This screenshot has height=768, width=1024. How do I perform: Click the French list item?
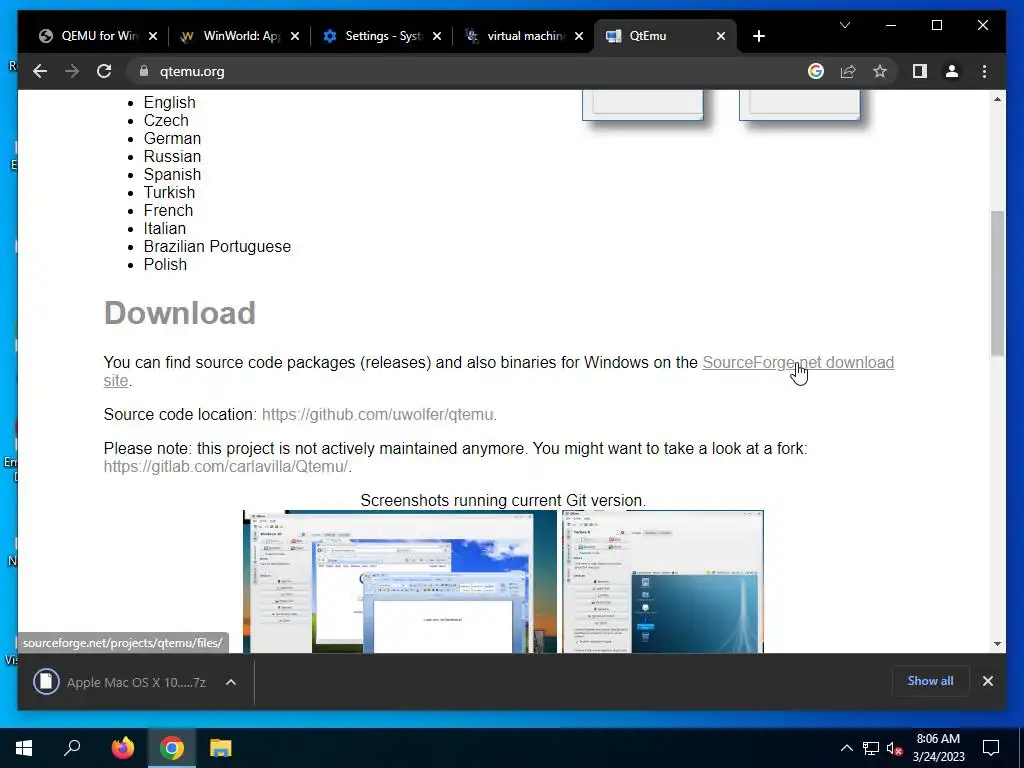[168, 210]
